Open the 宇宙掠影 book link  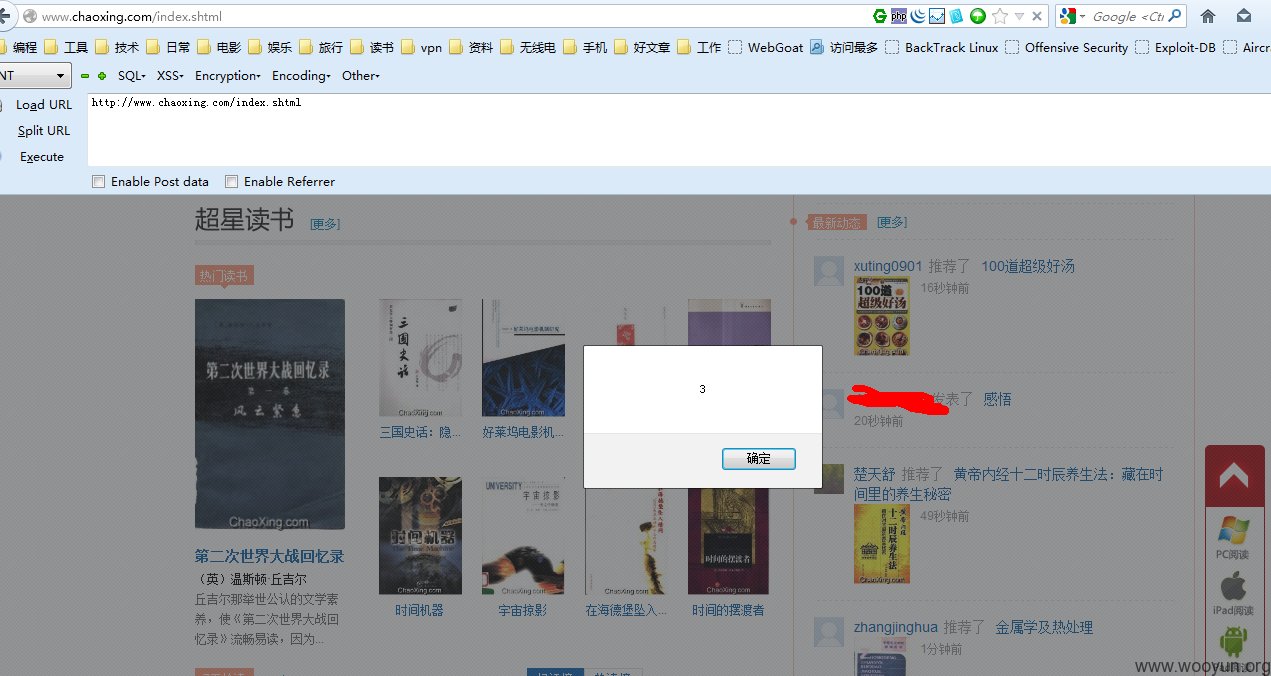point(523,610)
